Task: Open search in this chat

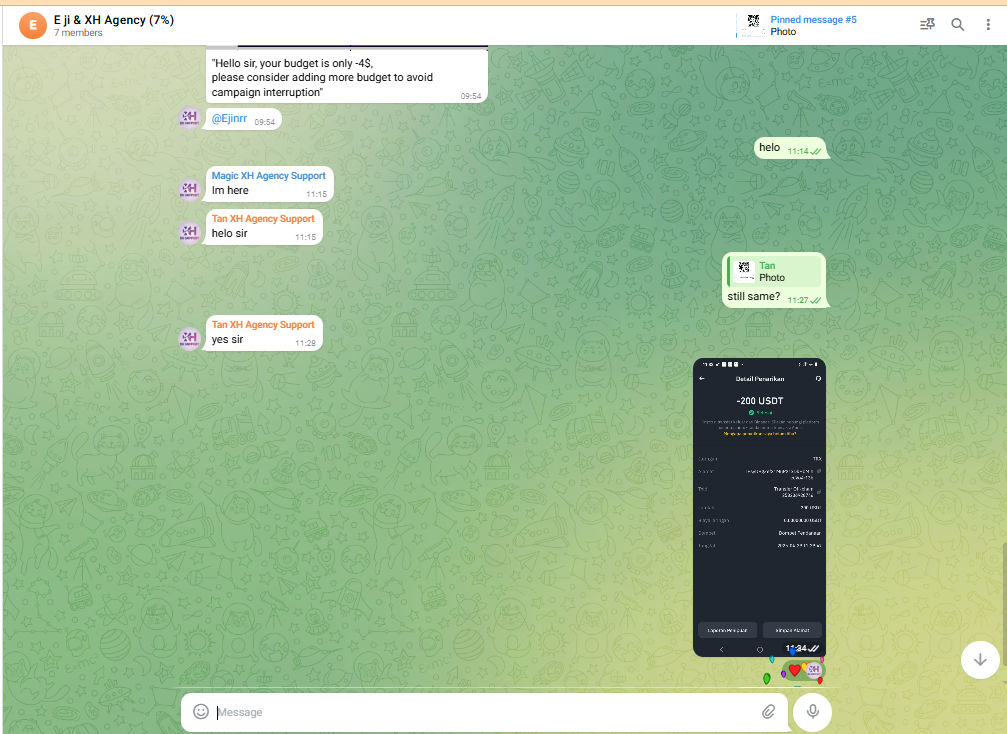Action: point(957,25)
